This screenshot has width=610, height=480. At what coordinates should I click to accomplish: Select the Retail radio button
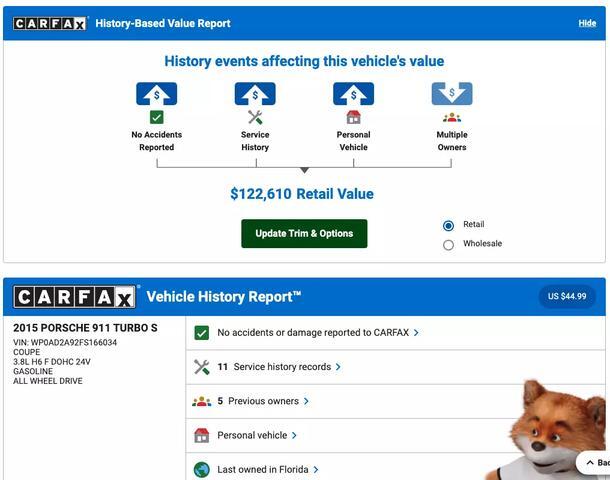[449, 226]
